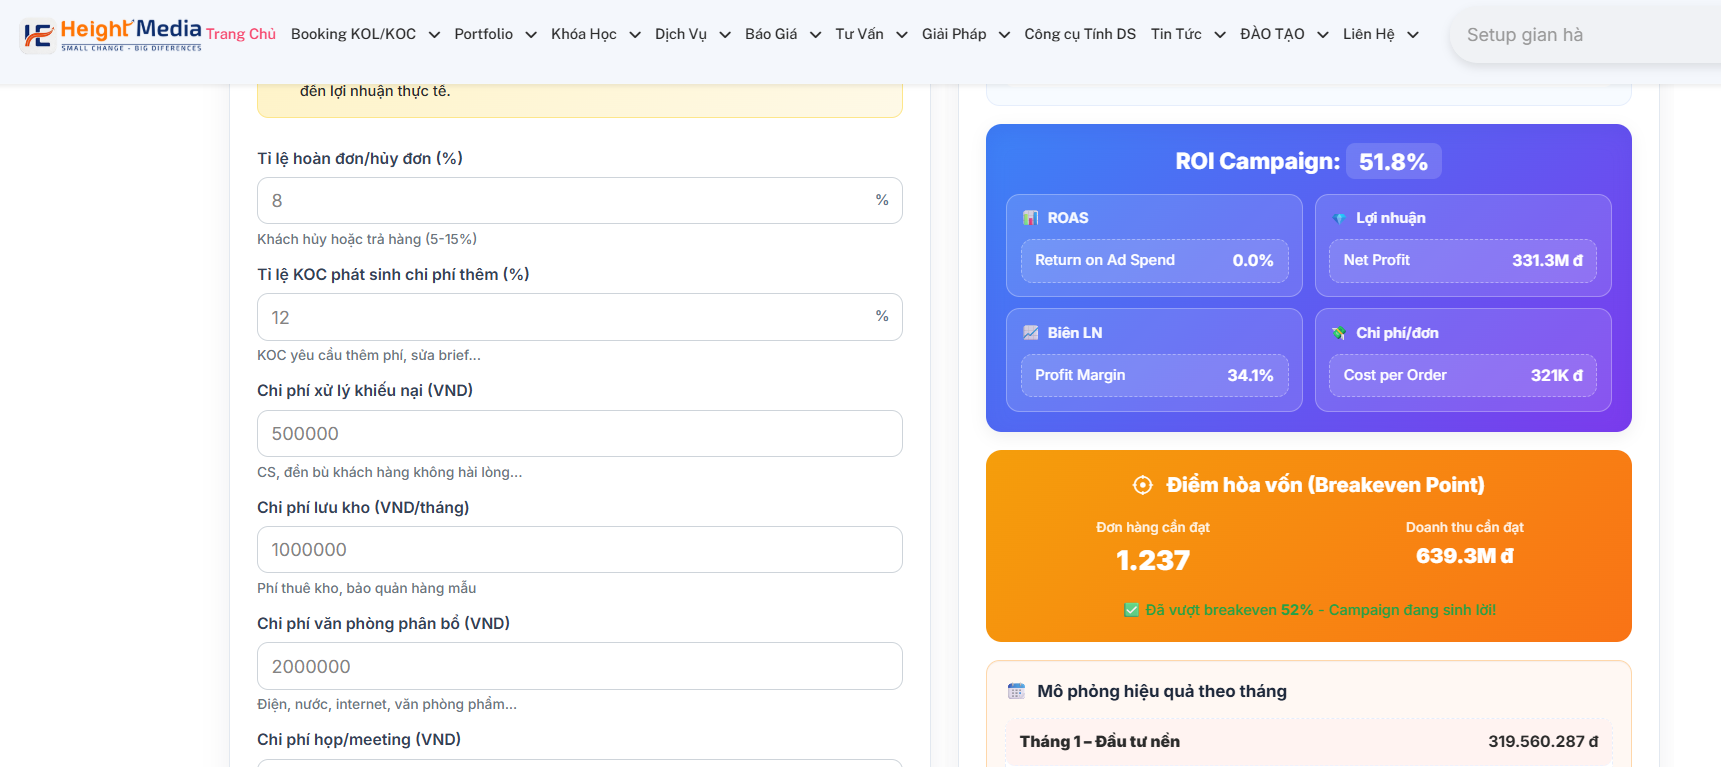Select the Profit Margin 34.1% row
The width and height of the screenshot is (1721, 767).
click(1154, 375)
